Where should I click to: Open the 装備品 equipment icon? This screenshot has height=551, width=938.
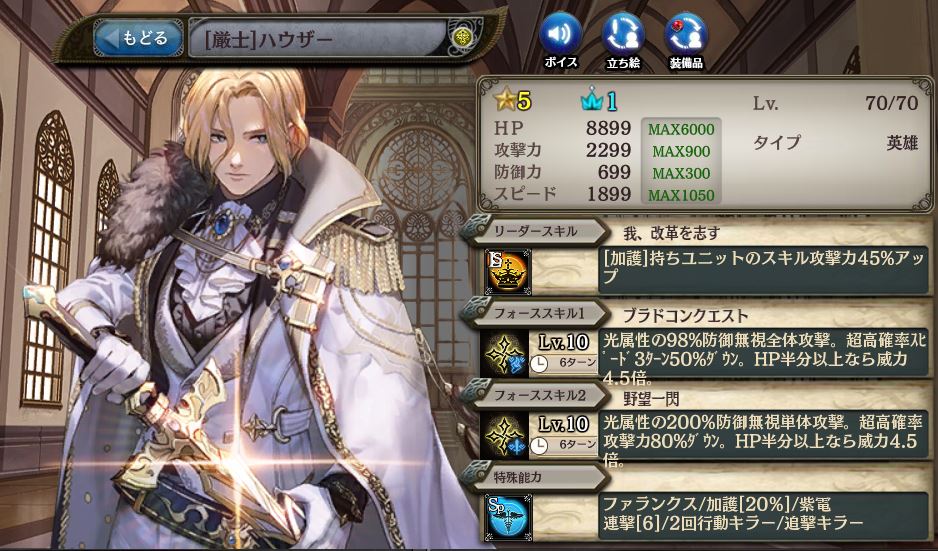[x=686, y=34]
